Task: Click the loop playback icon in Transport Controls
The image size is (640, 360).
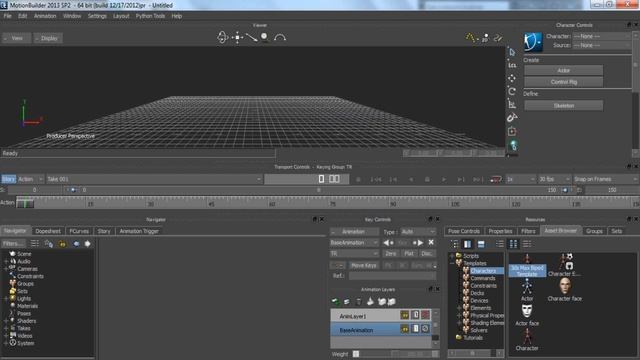Action: pyautogui.click(x=496, y=179)
